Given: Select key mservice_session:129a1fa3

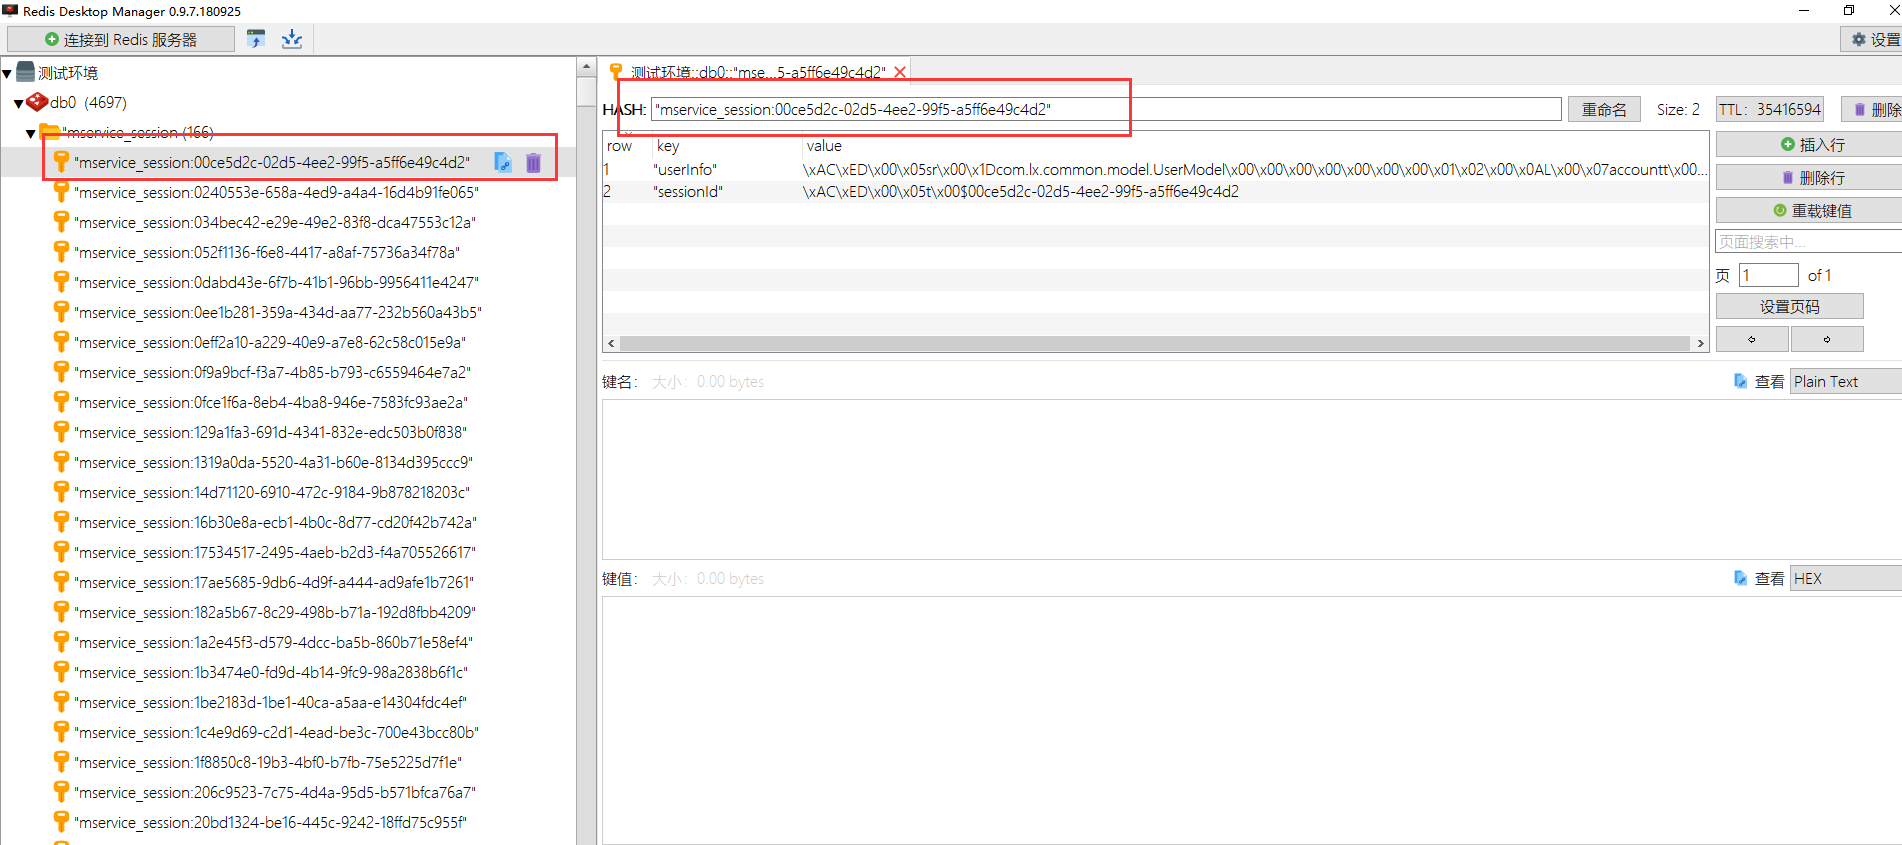Looking at the screenshot, I should point(271,432).
